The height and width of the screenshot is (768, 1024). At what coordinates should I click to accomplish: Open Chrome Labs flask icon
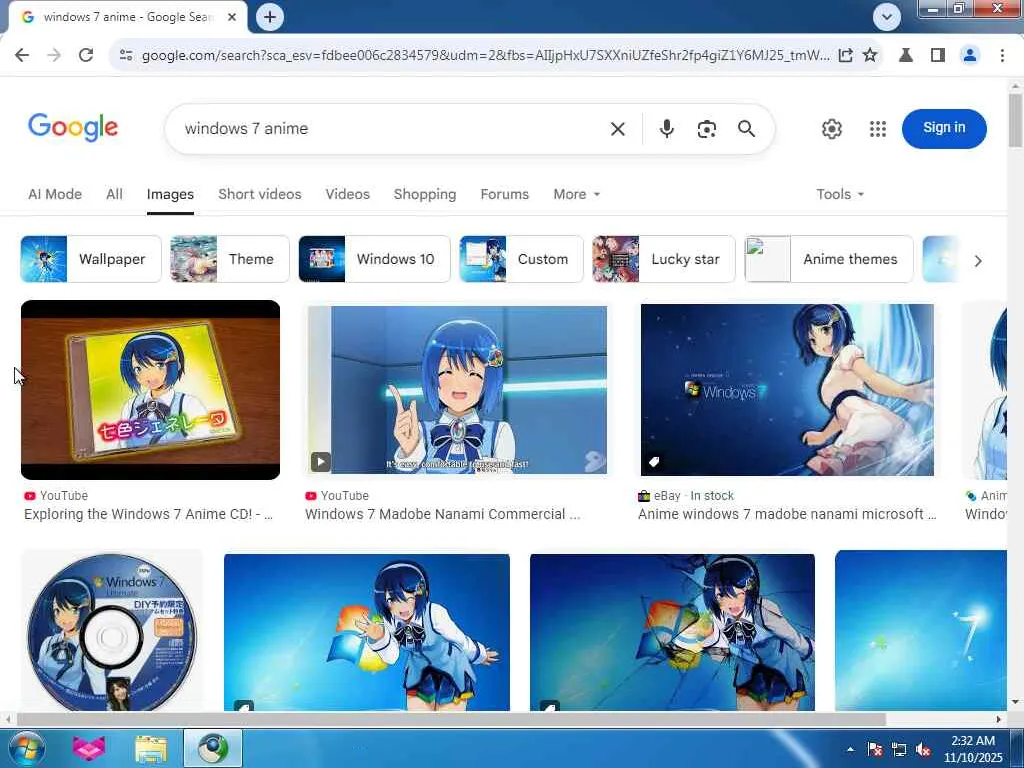tap(906, 56)
